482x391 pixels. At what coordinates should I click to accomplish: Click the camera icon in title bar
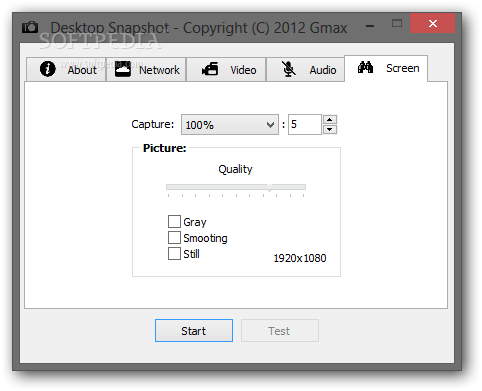[30, 27]
